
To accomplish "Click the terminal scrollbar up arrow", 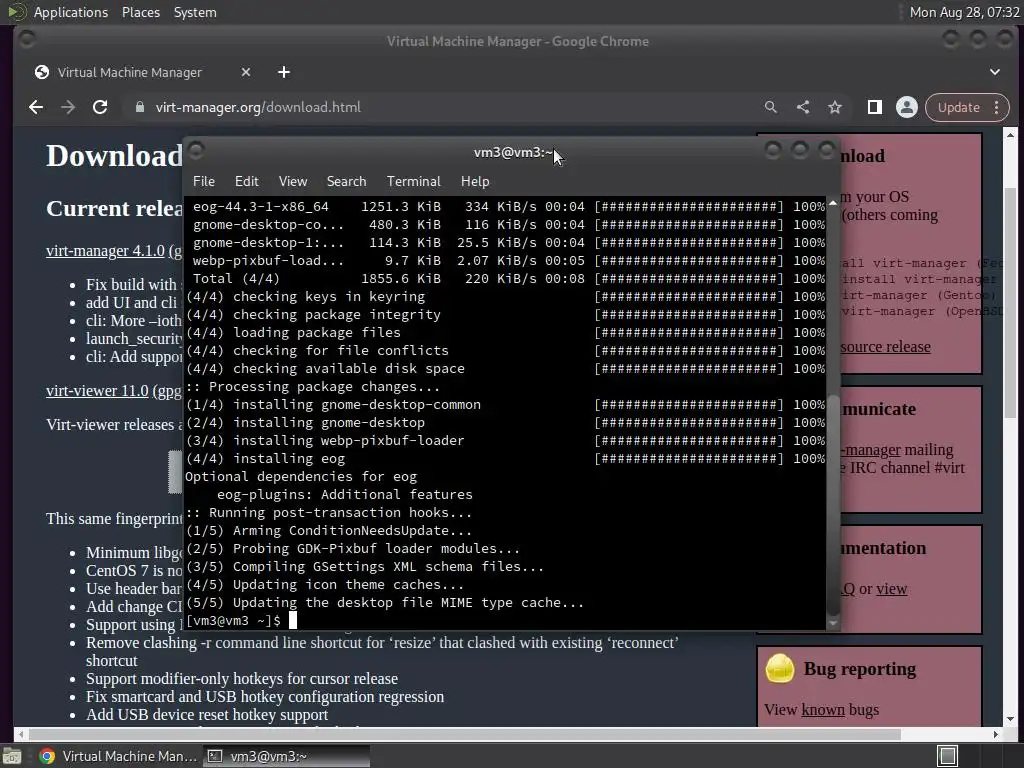I will tap(833, 203).
